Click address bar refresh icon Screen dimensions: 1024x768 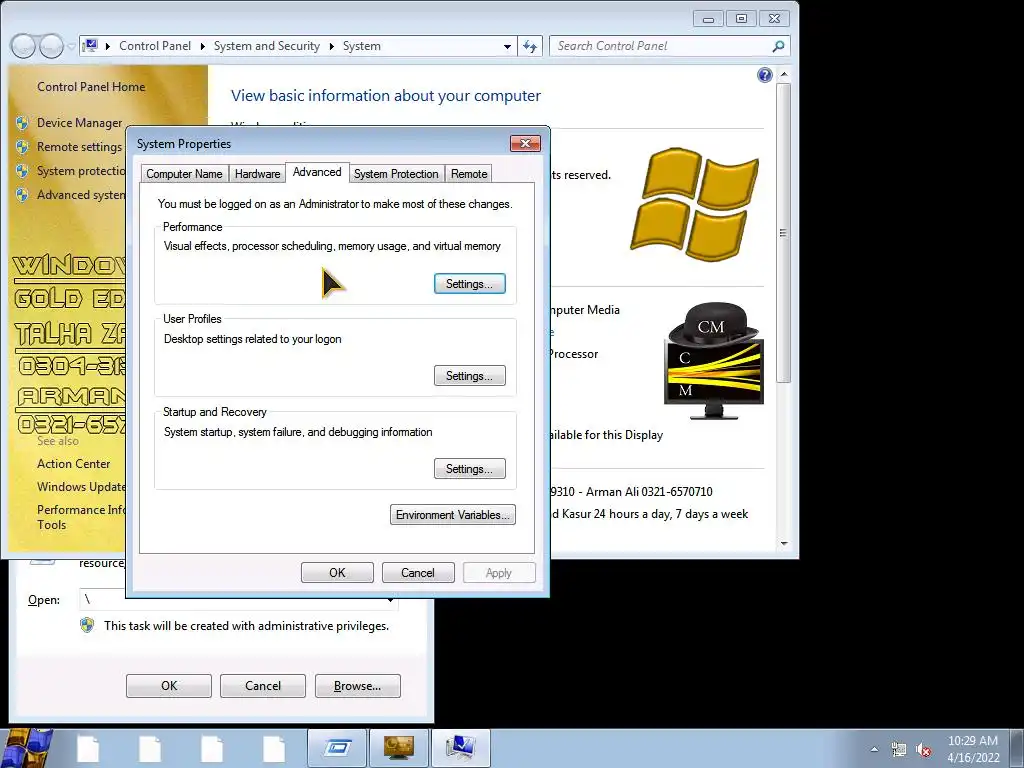[x=530, y=46]
